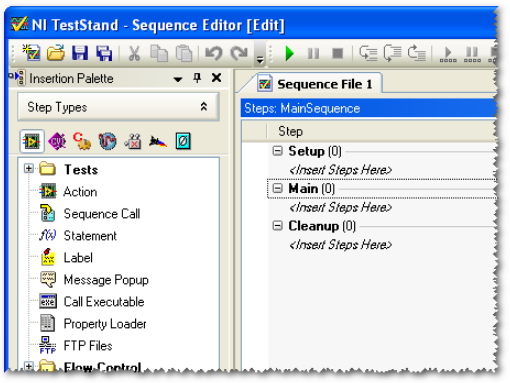Collapse the Cleanup step group

[x=277, y=226]
